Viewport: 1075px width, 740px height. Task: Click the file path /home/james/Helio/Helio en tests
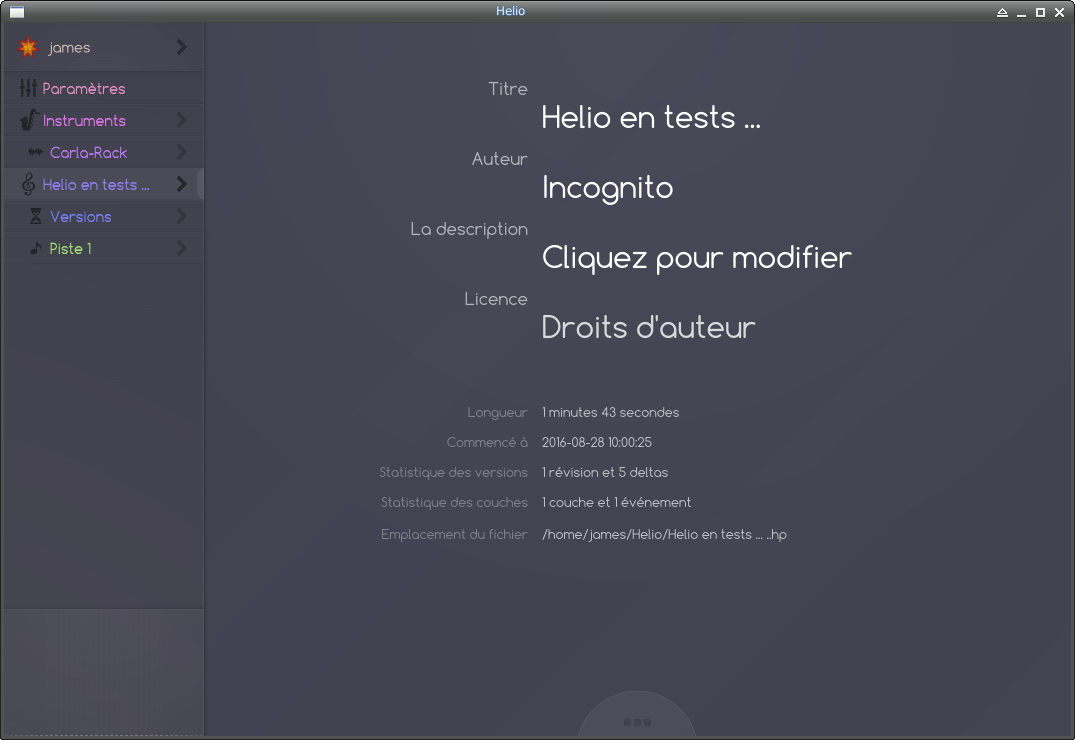(664, 534)
